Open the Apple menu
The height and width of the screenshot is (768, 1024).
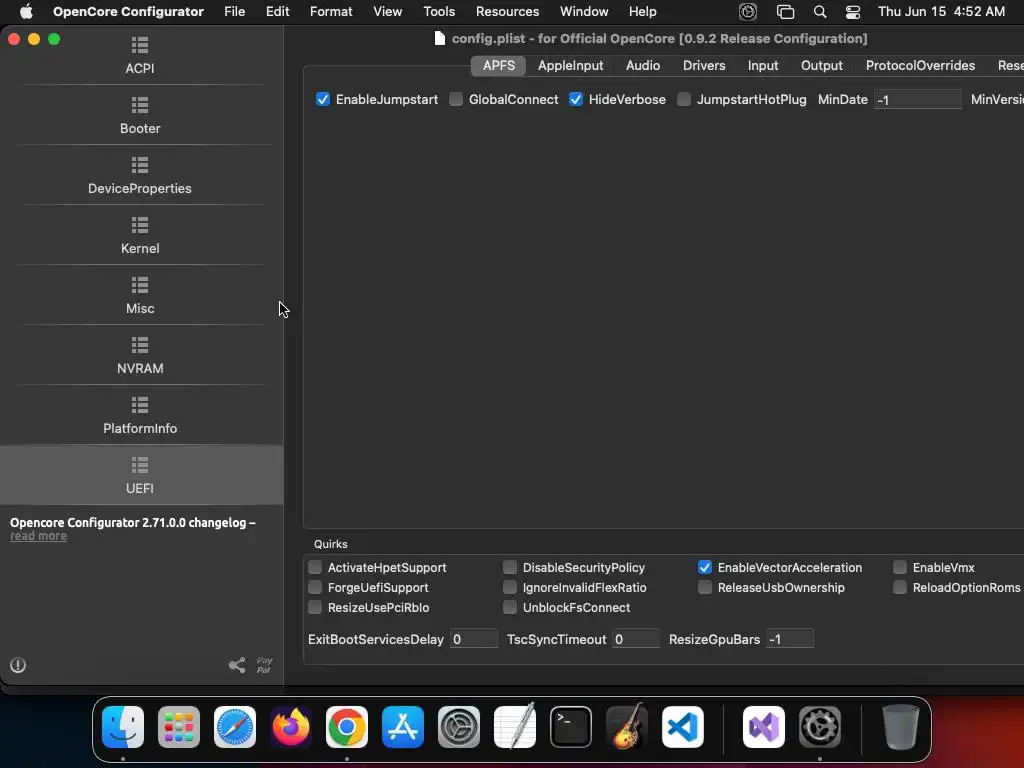(26, 12)
